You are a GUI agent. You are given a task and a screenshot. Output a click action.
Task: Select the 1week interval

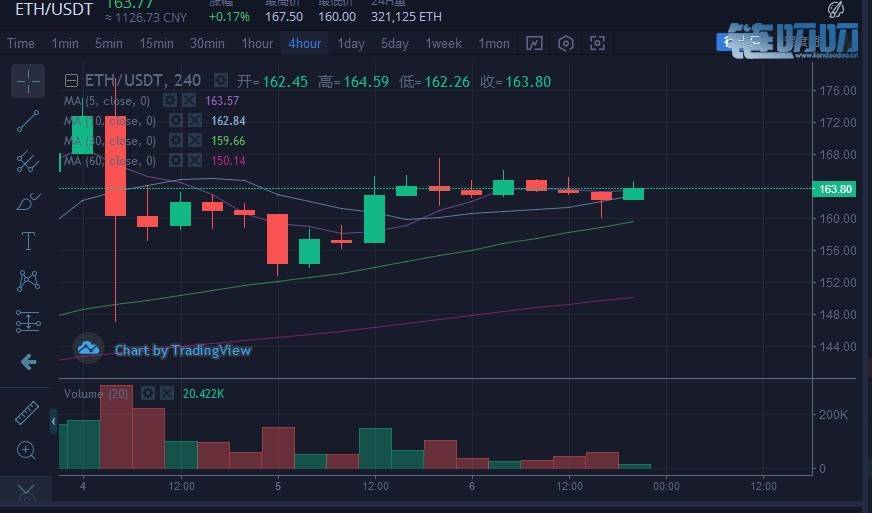click(x=444, y=43)
